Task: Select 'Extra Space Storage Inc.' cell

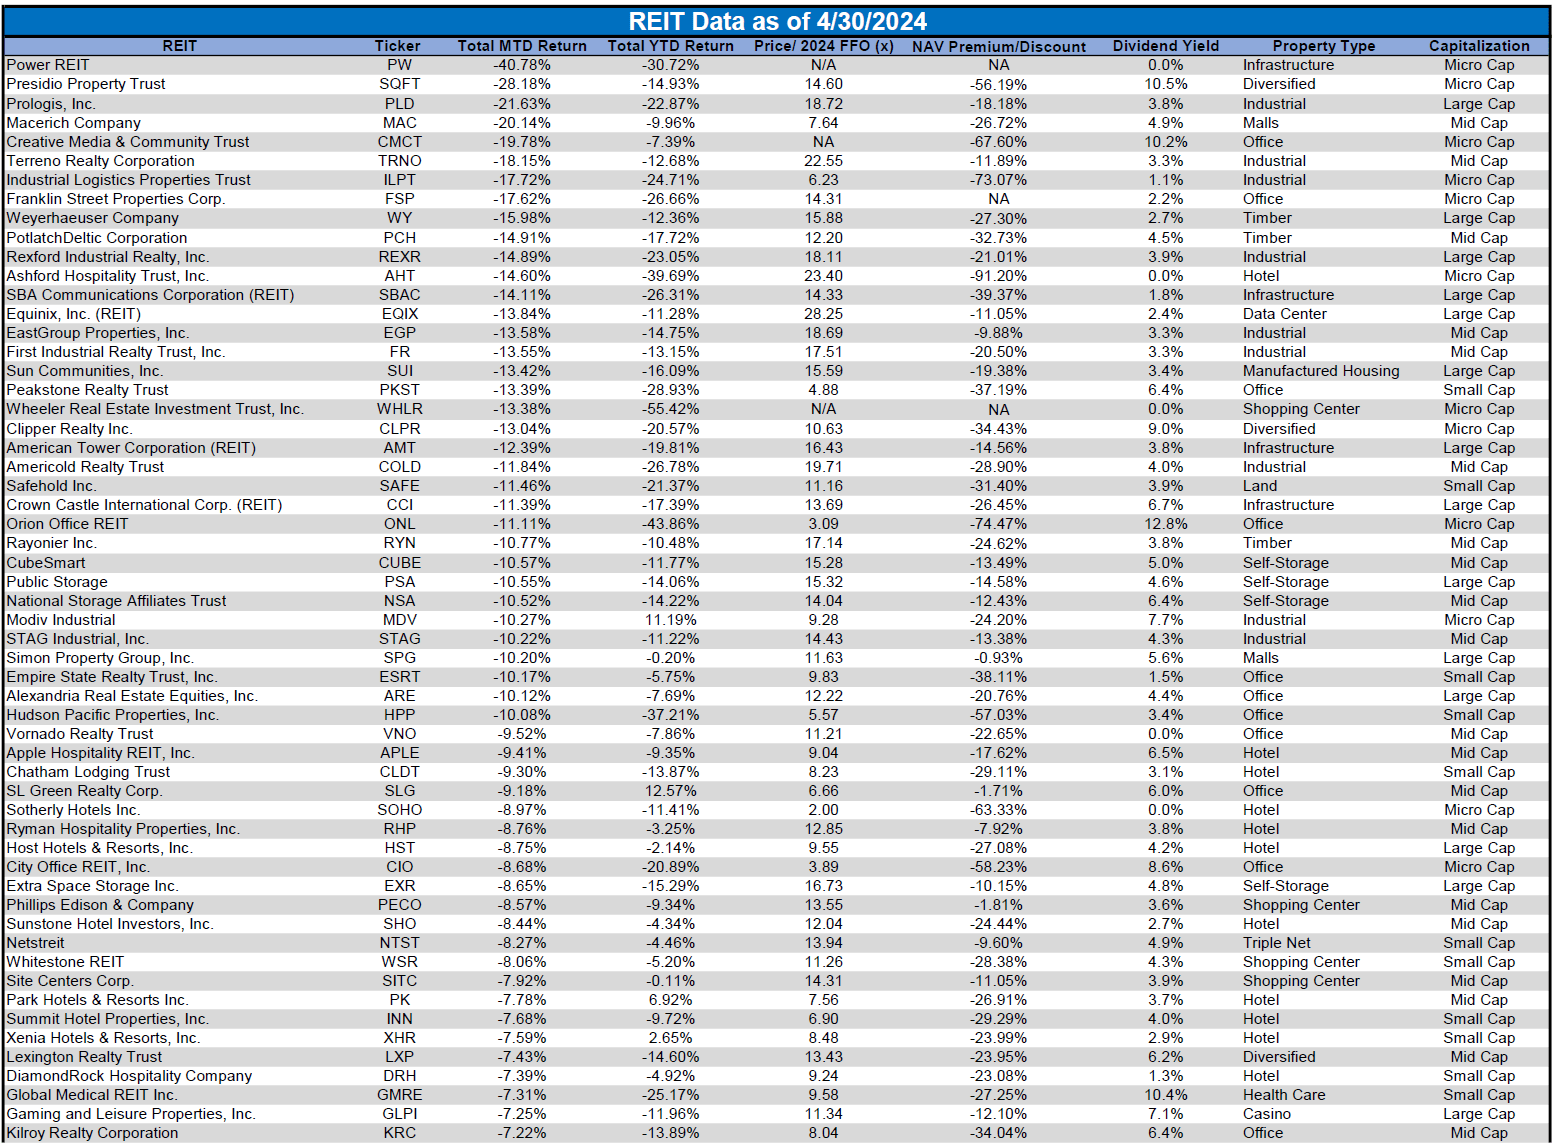Action: [x=93, y=886]
